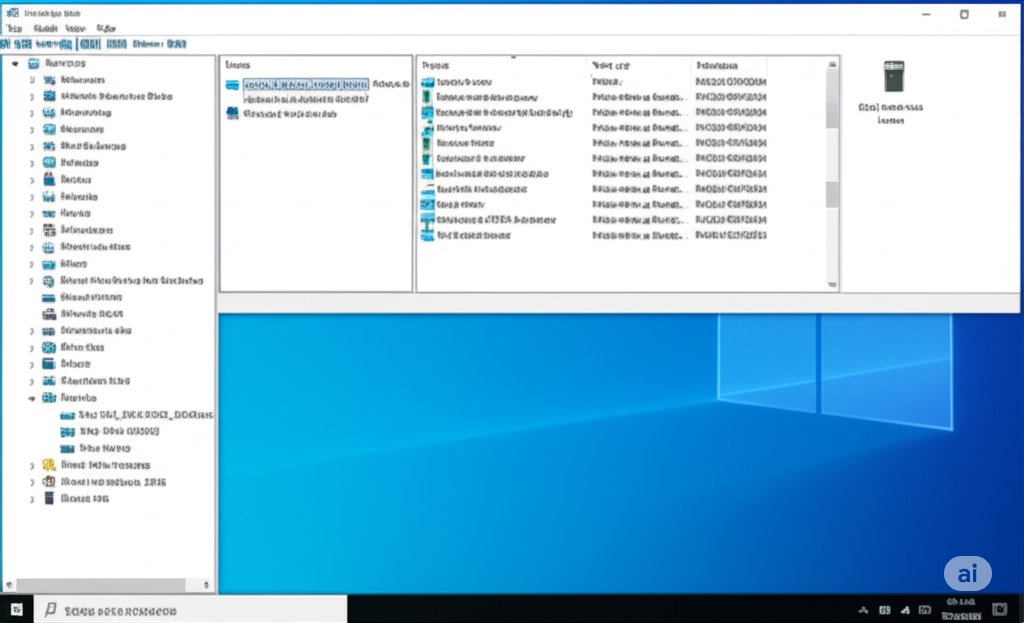
Task: Collapse the root node of the tree
Action: 15,63
